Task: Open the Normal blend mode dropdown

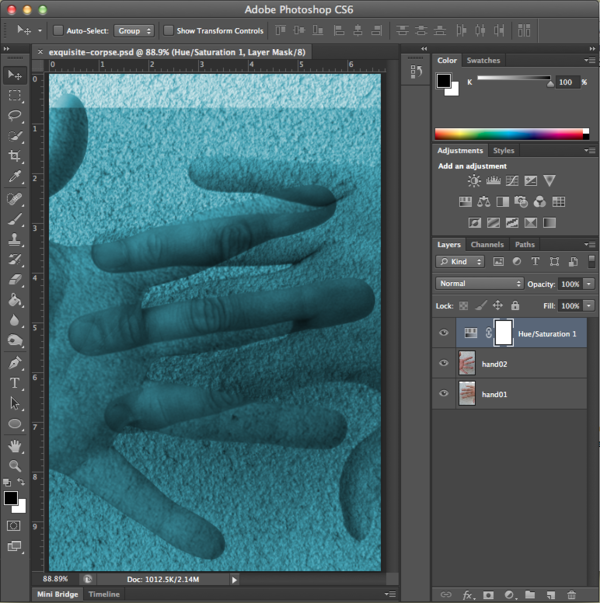Action: [479, 283]
